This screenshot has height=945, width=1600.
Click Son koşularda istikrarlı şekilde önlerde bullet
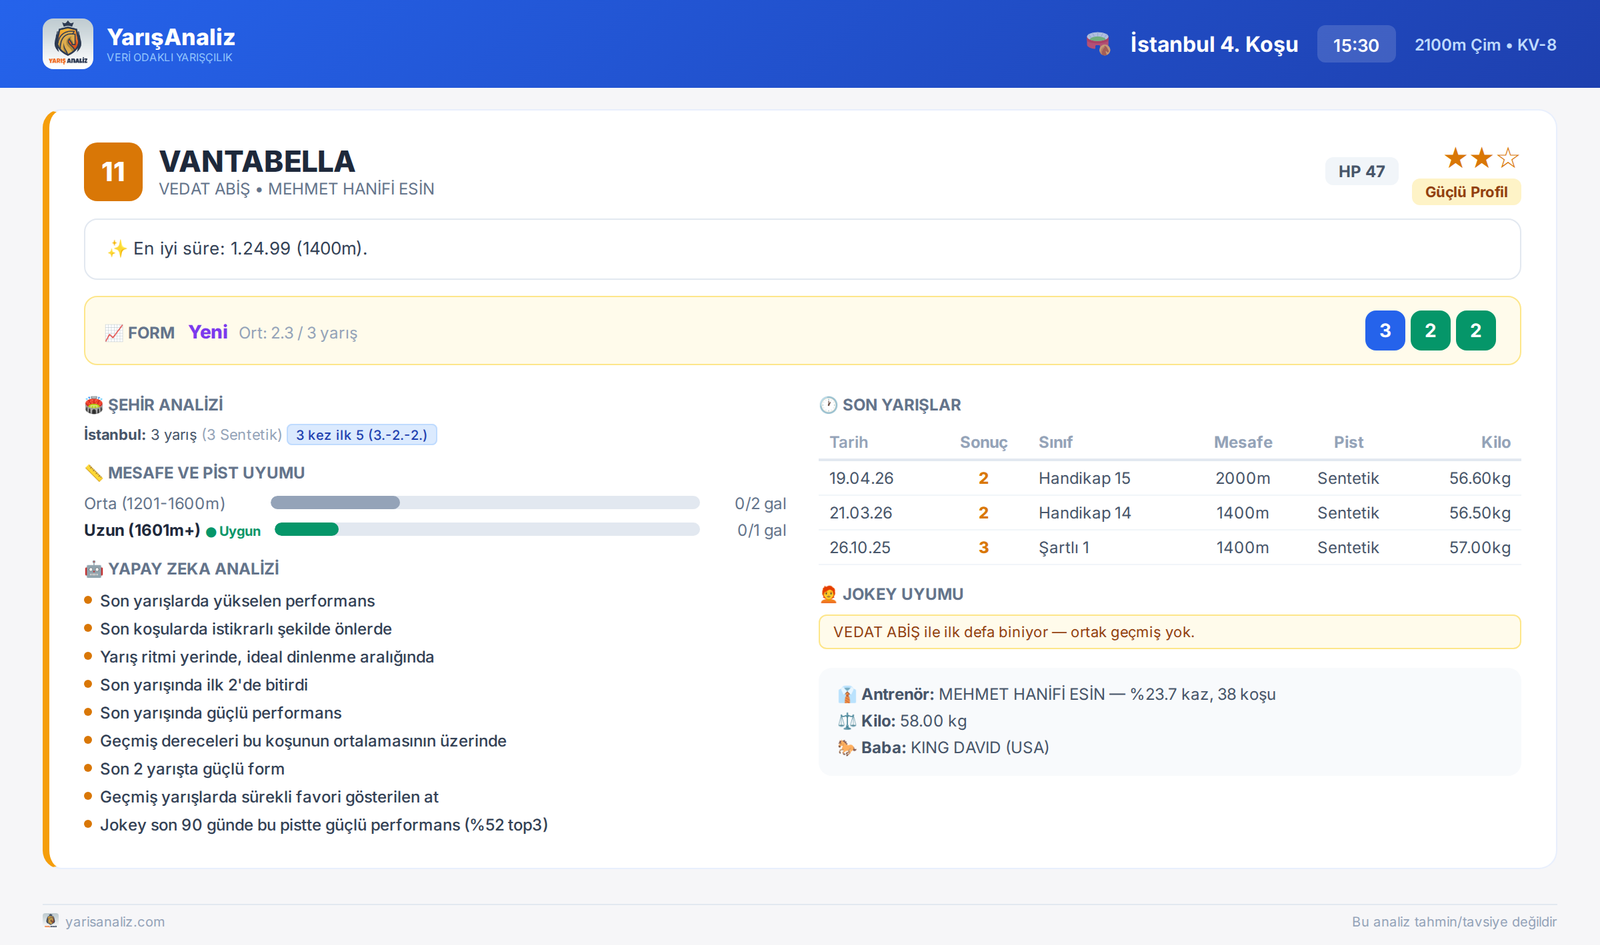point(246,629)
